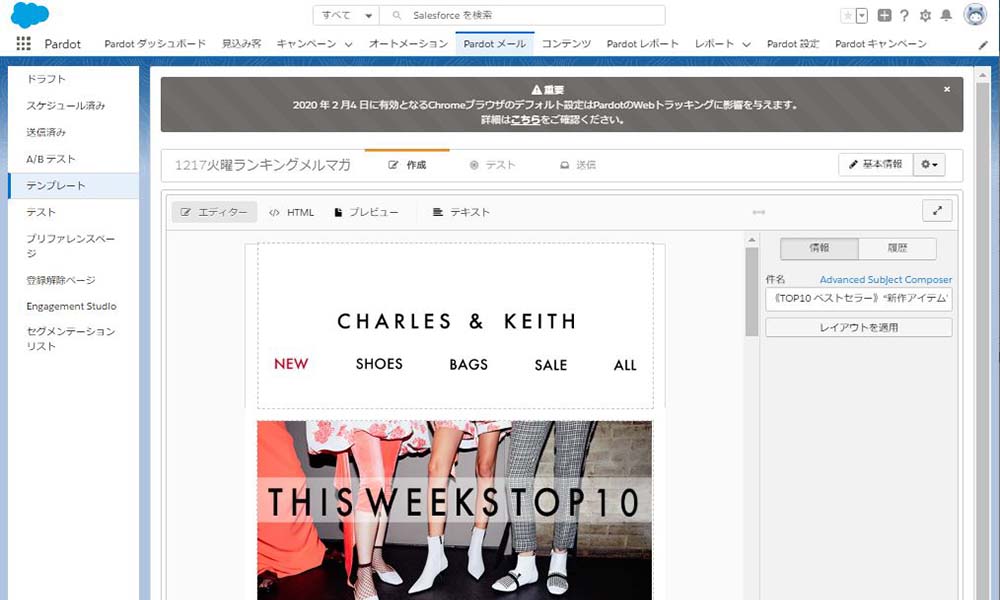Open the Advanced Subject Composer link

tap(886, 279)
